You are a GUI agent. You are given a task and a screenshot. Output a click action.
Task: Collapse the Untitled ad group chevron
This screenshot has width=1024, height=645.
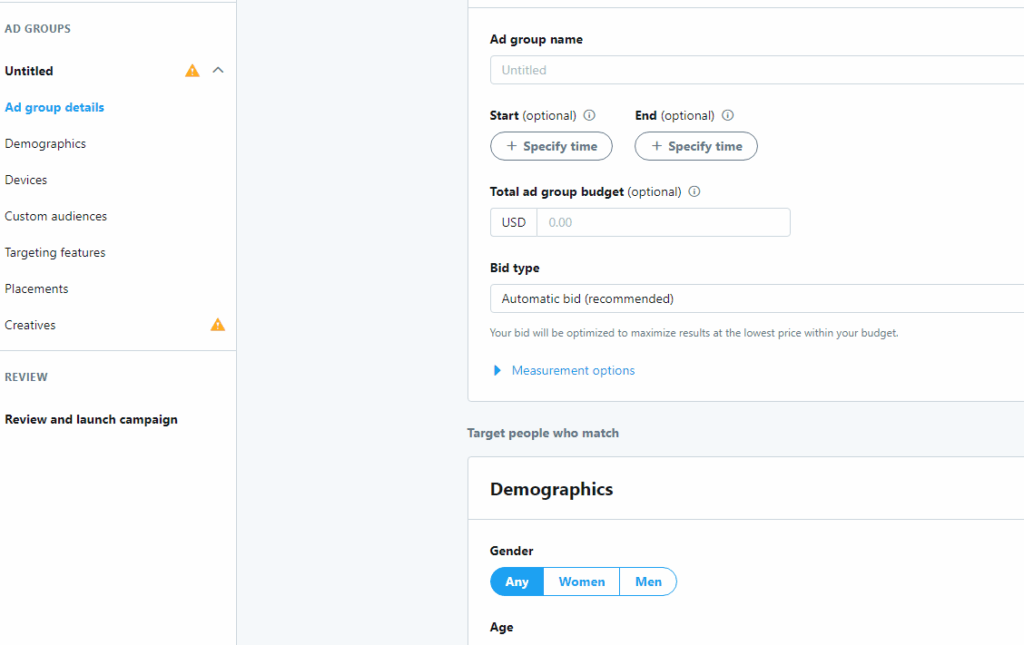(x=219, y=71)
